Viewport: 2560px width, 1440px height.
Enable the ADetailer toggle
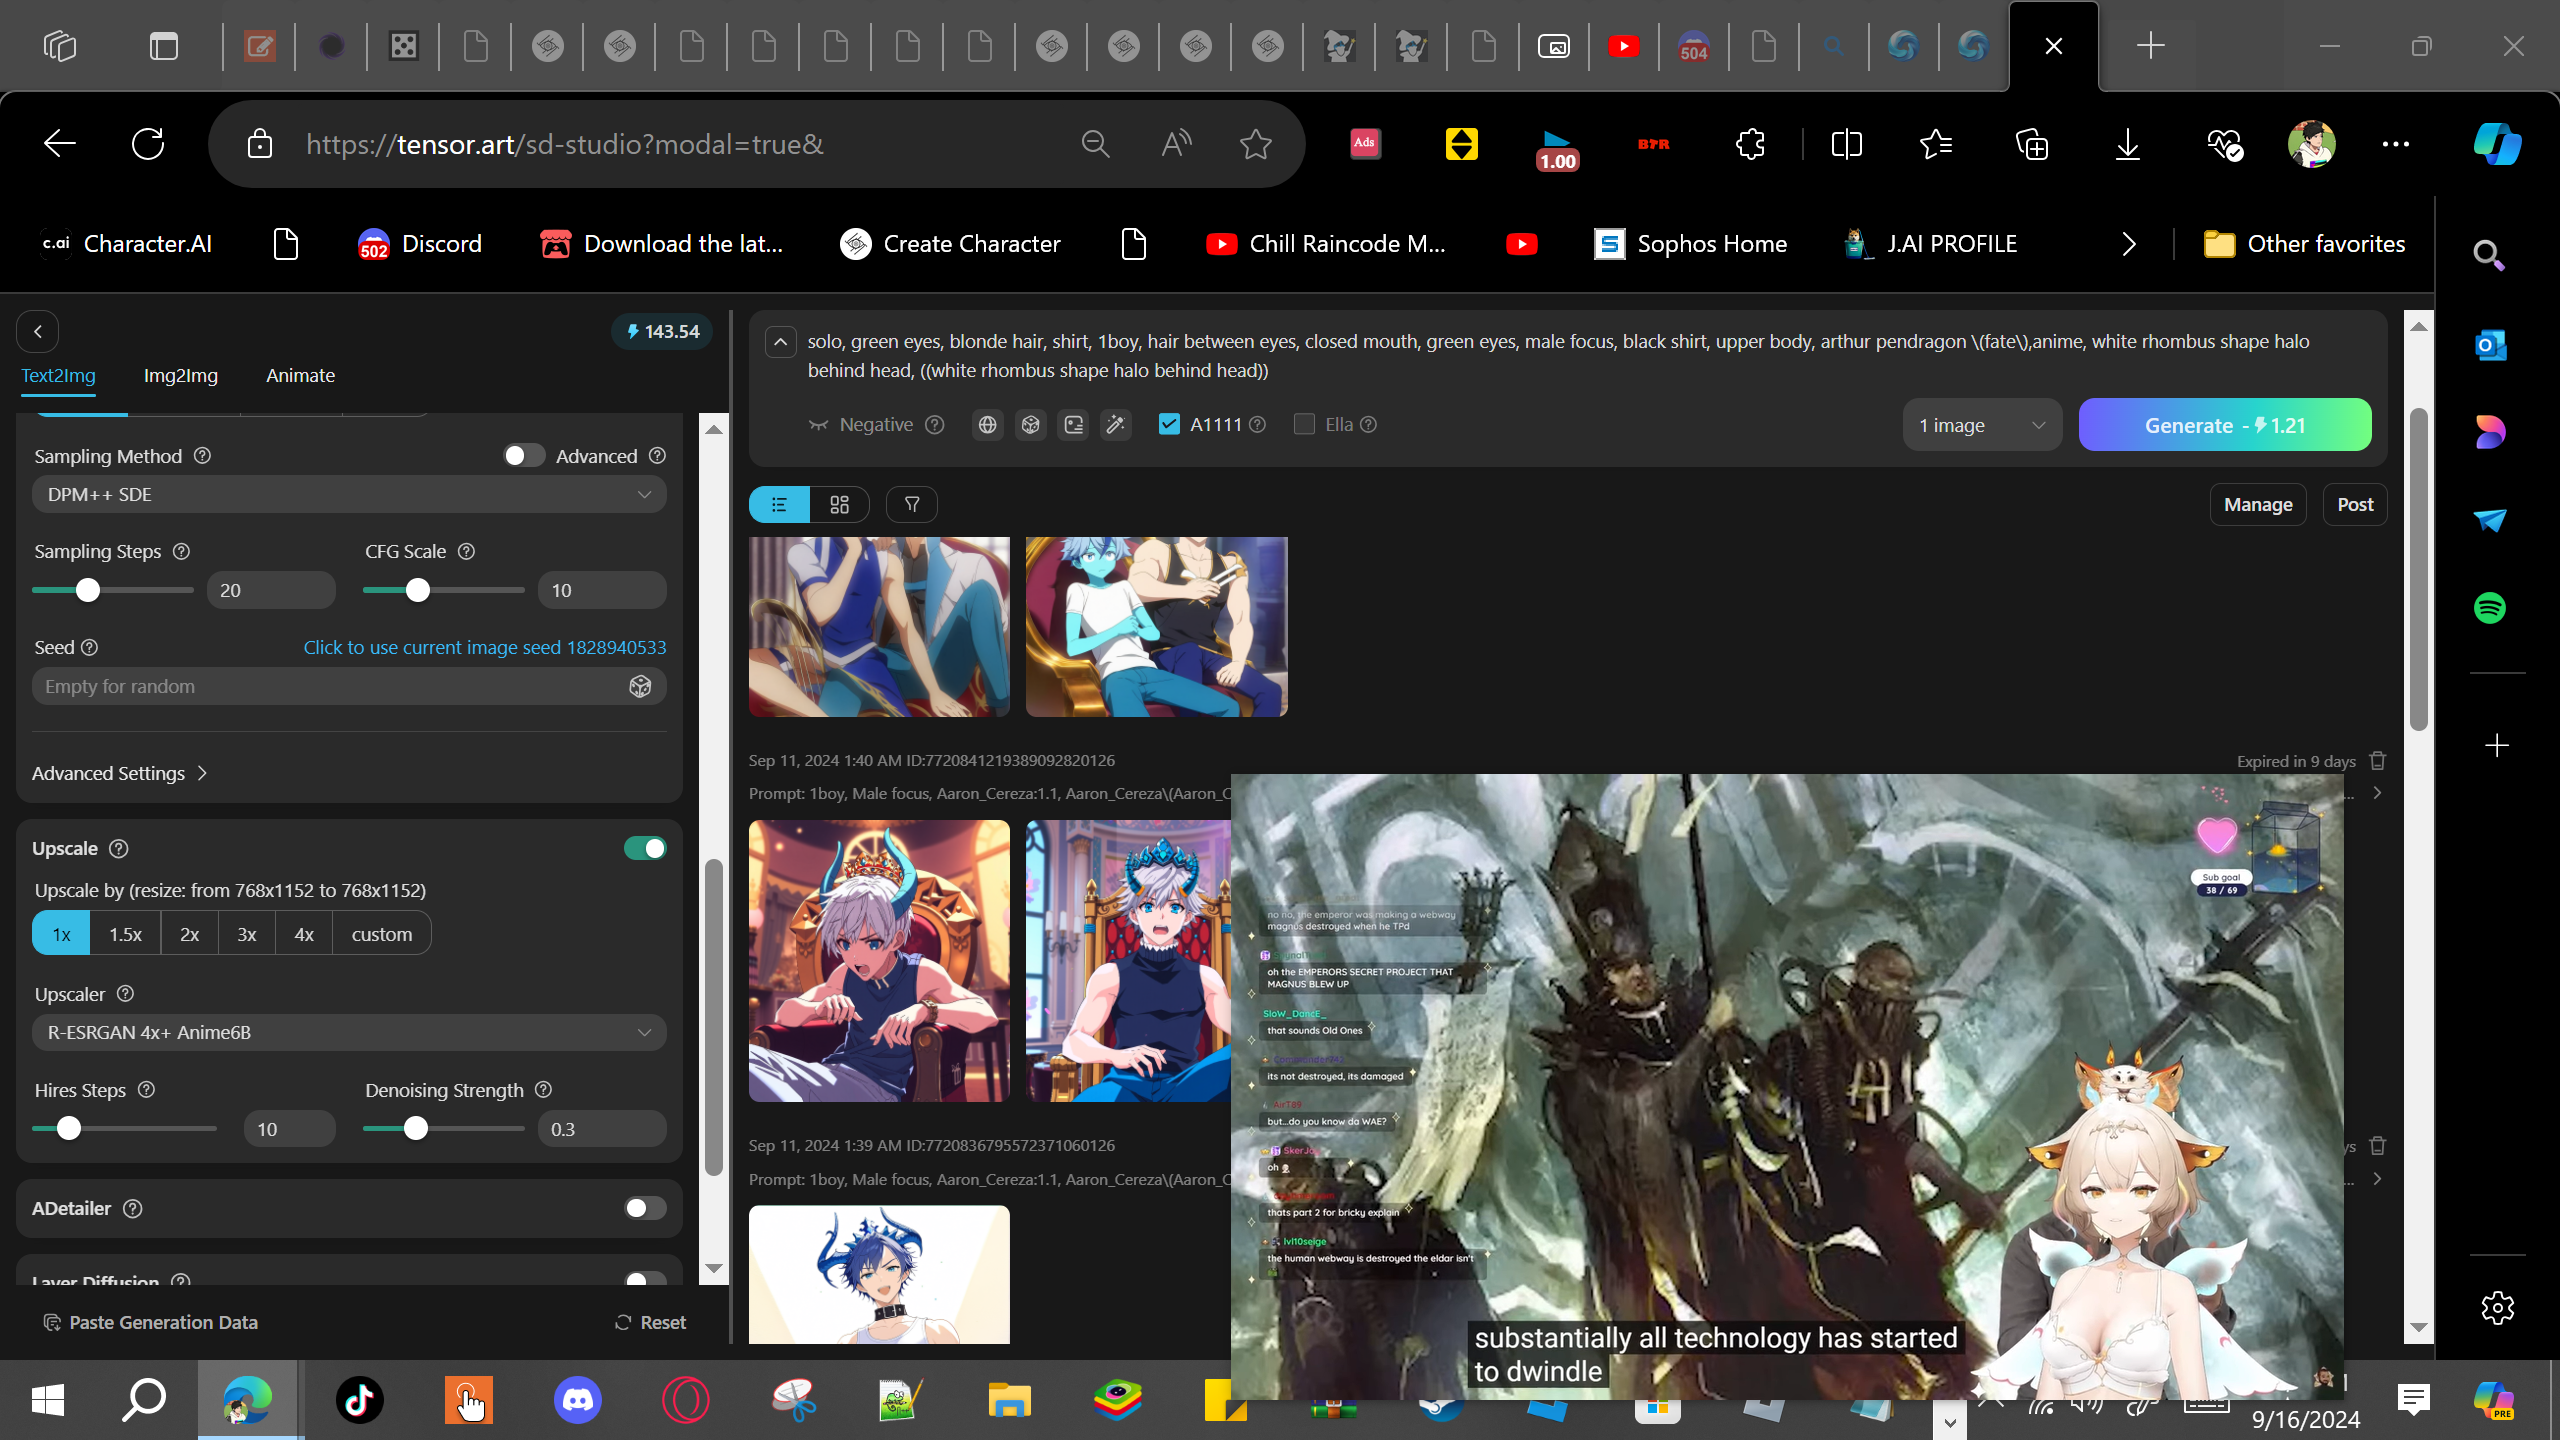(645, 1208)
